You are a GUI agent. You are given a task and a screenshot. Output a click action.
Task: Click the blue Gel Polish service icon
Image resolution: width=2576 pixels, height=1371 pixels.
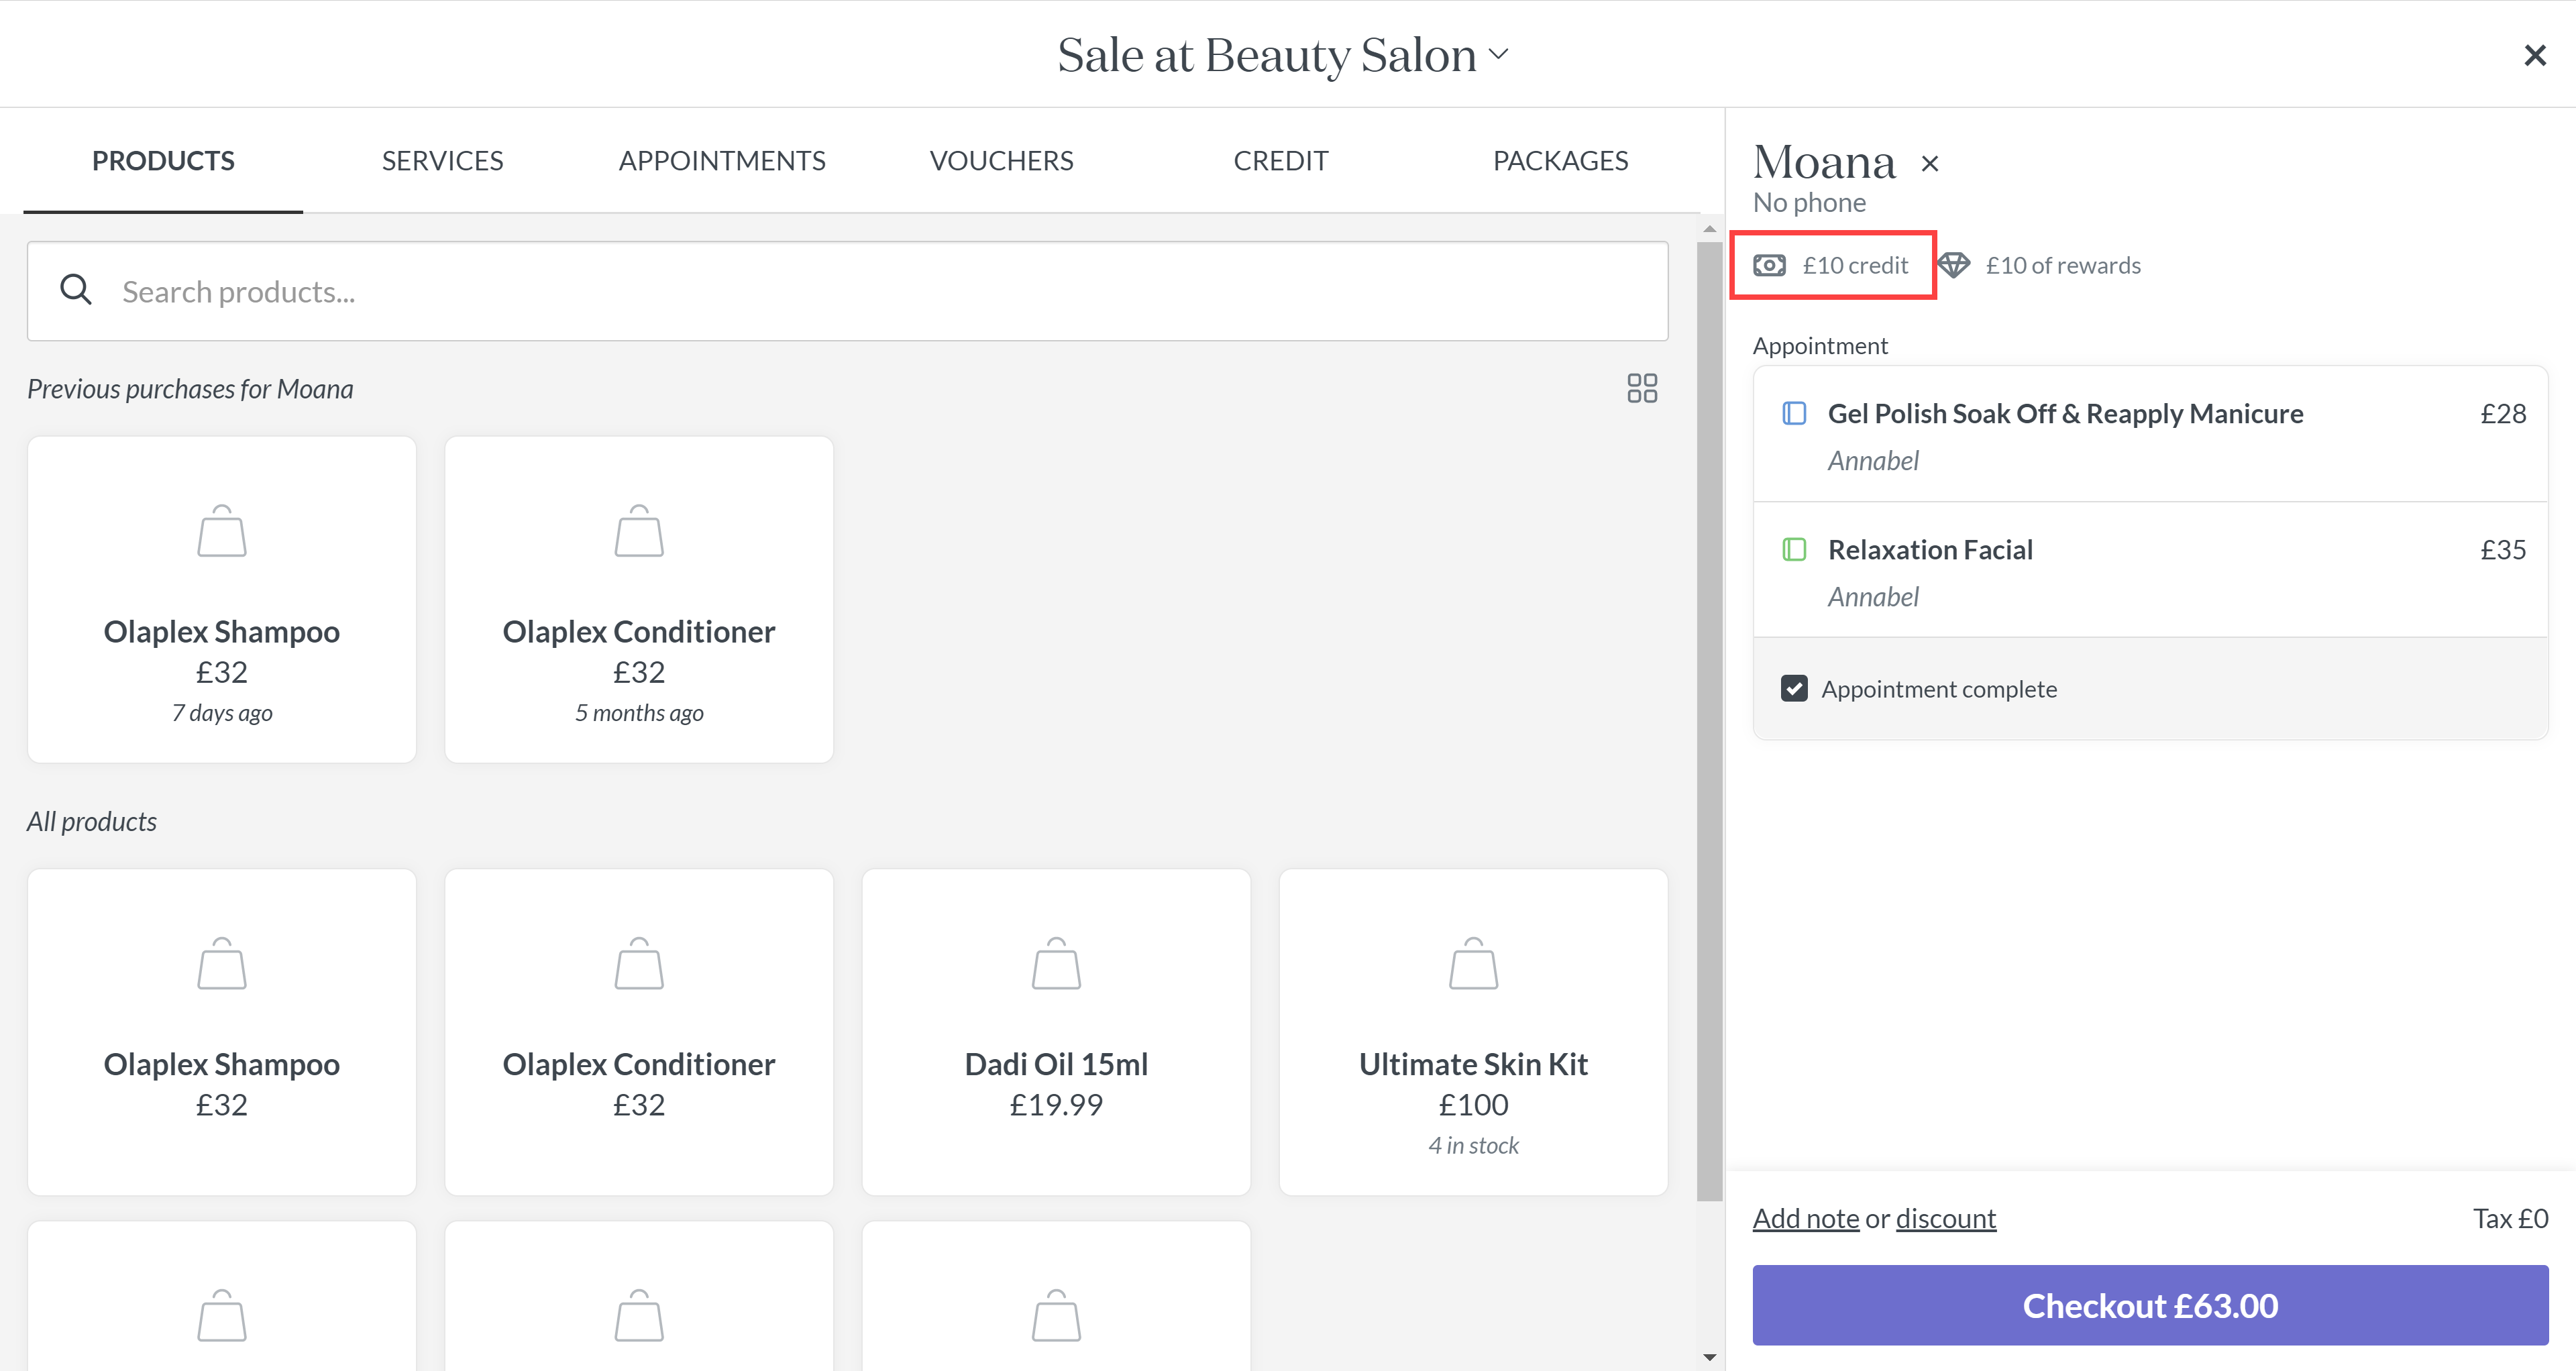pyautogui.click(x=1794, y=413)
